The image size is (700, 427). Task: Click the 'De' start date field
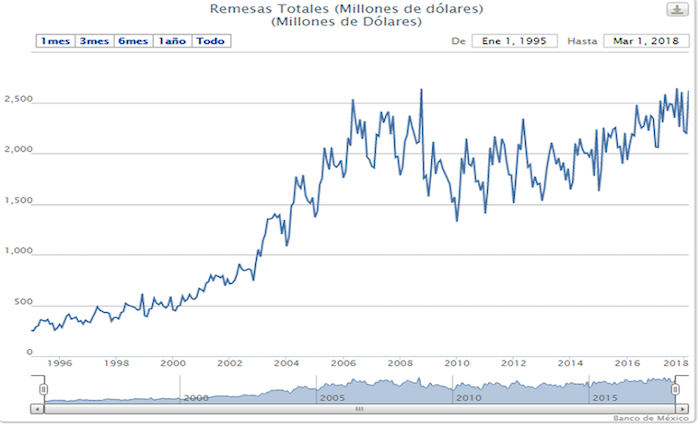pos(514,41)
